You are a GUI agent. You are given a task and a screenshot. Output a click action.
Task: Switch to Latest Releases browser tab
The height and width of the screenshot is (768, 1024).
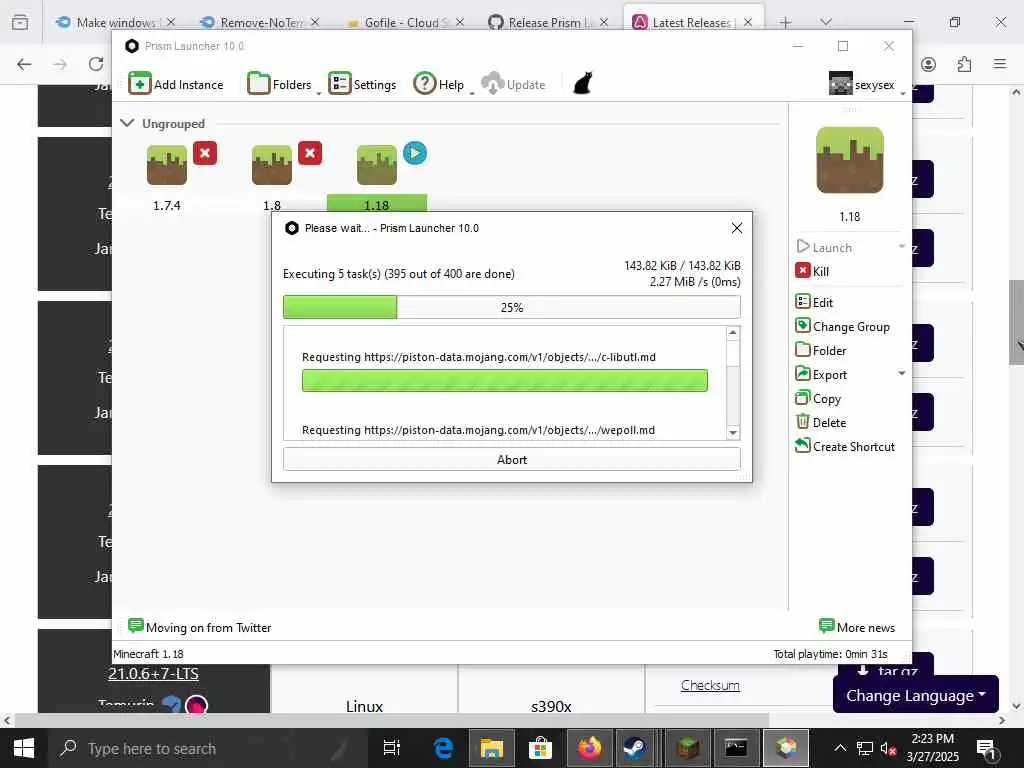tap(692, 22)
